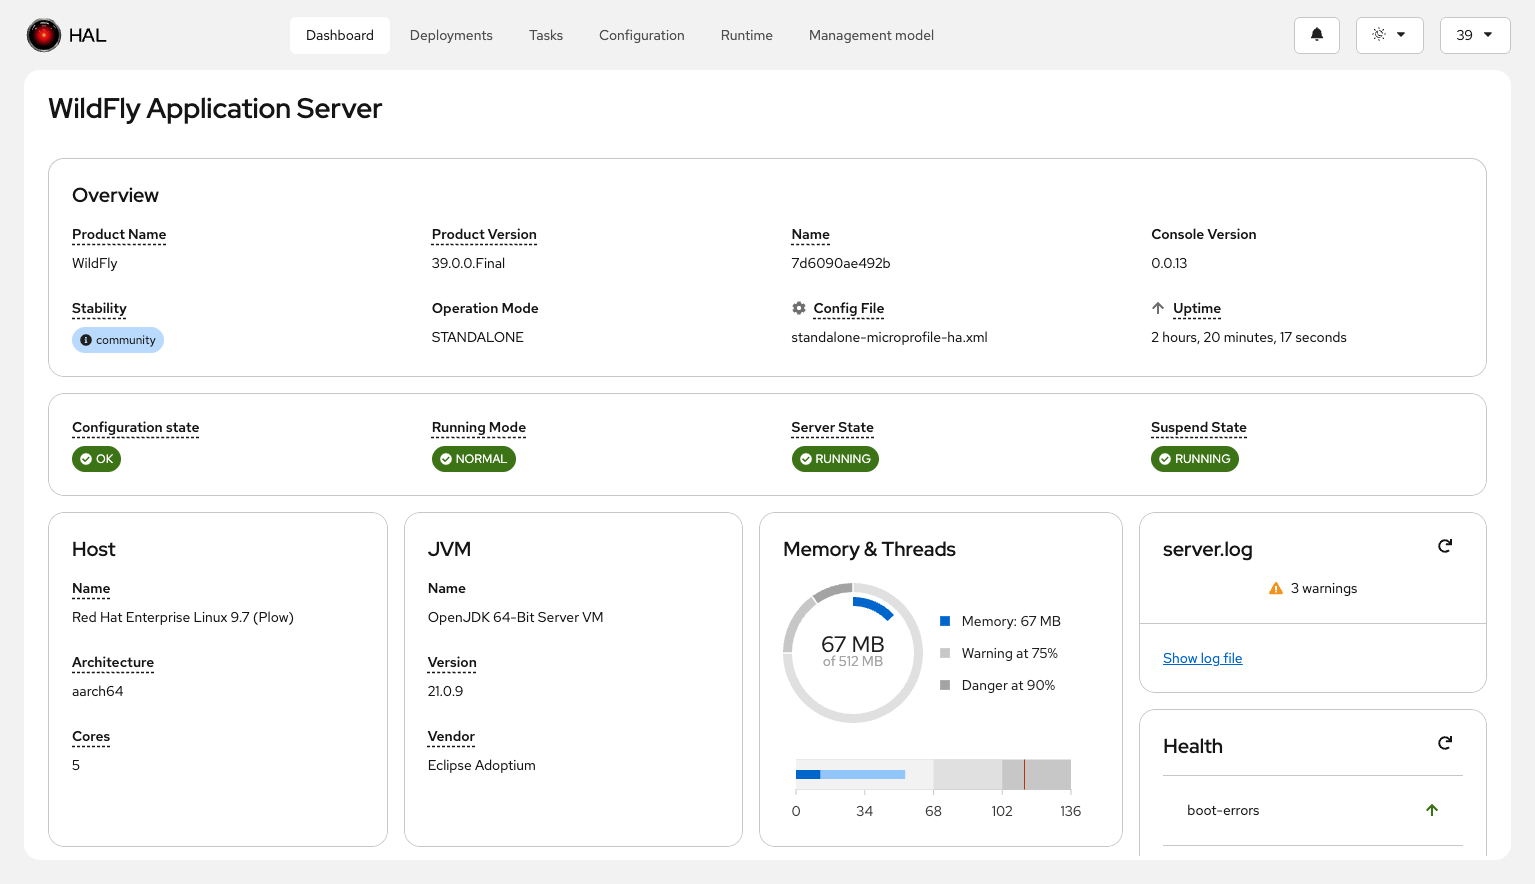Click the Cores label in Host
The width and height of the screenshot is (1535, 884).
91,736
